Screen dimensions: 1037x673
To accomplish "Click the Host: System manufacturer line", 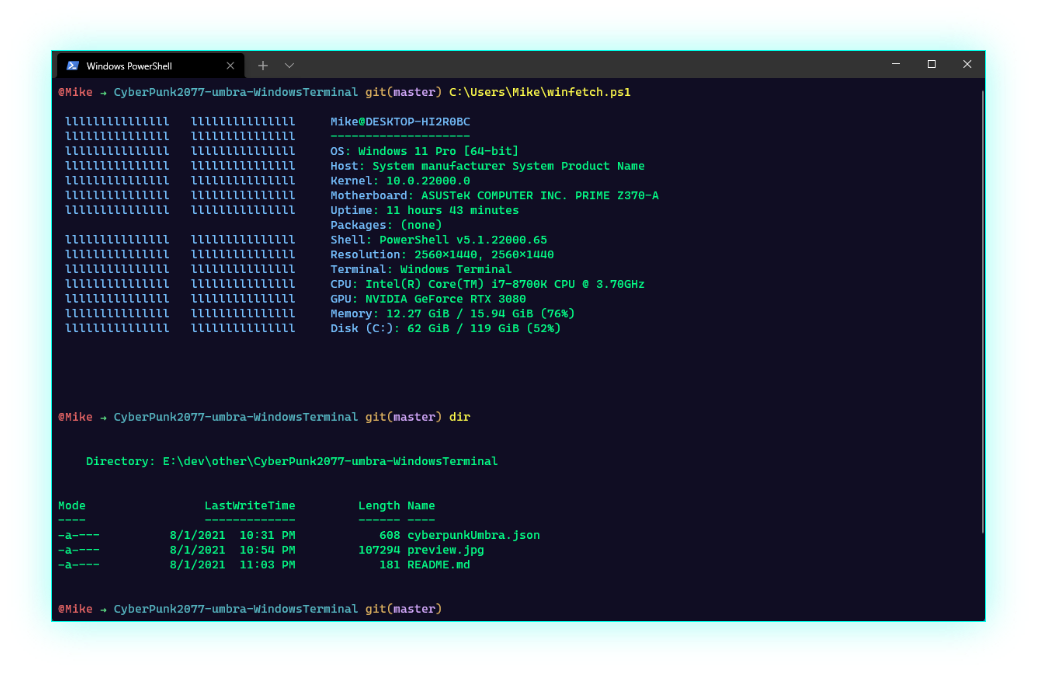I will click(487, 166).
